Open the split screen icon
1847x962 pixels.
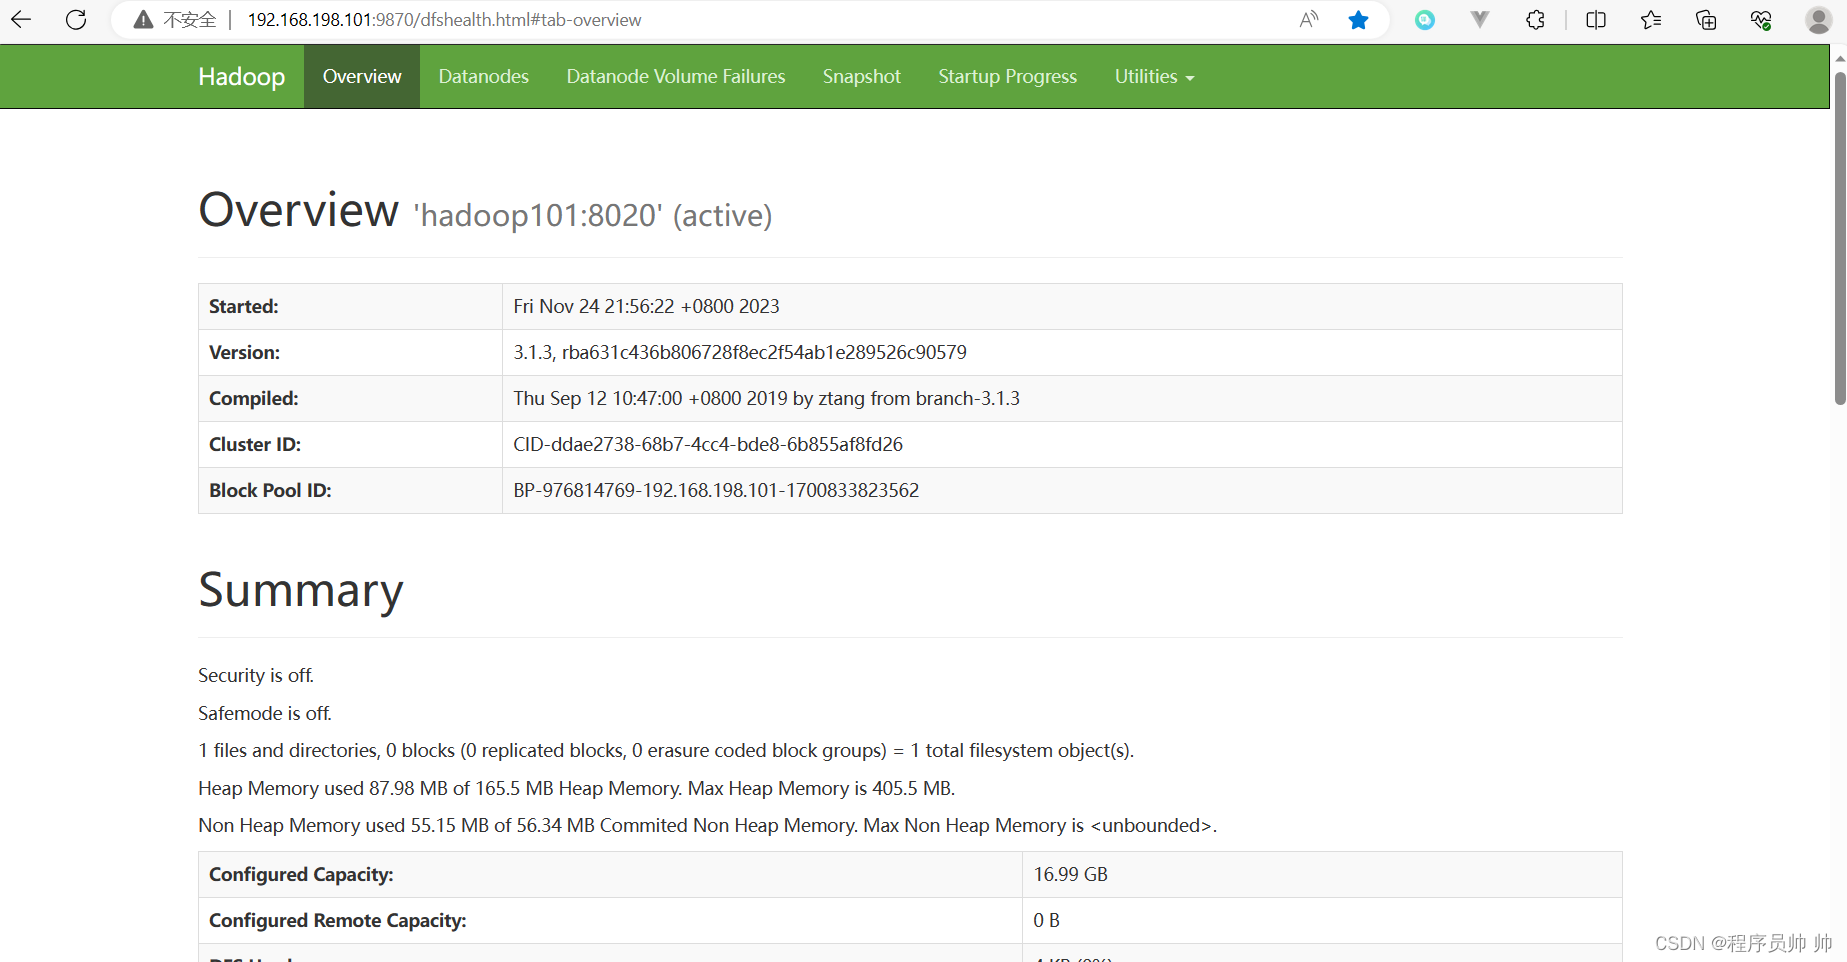tap(1596, 20)
